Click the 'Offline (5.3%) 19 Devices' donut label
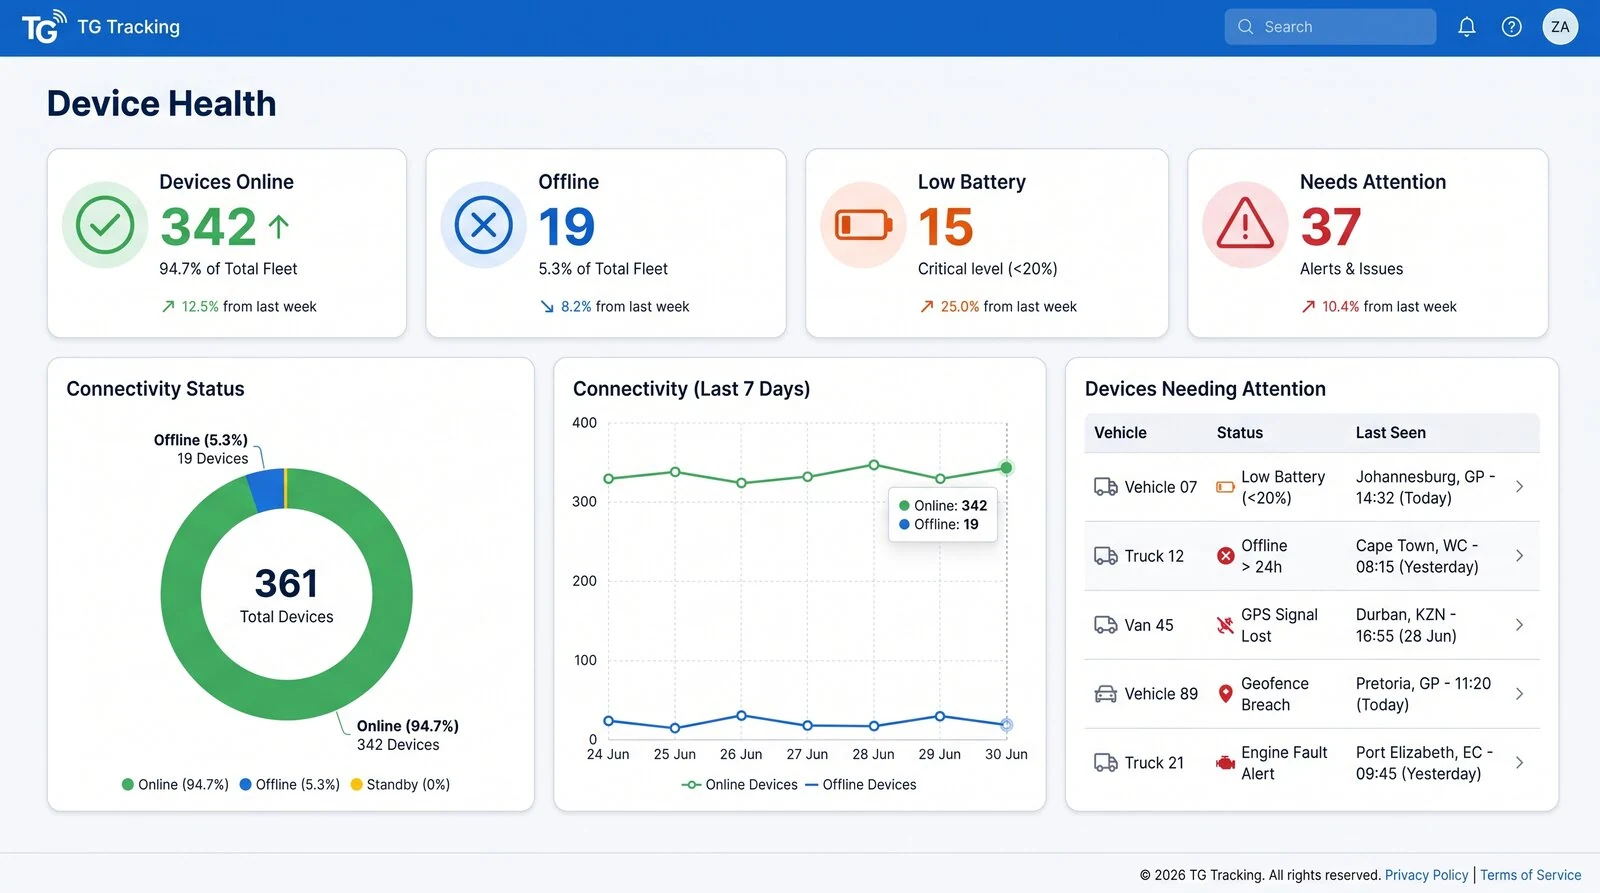 point(201,449)
